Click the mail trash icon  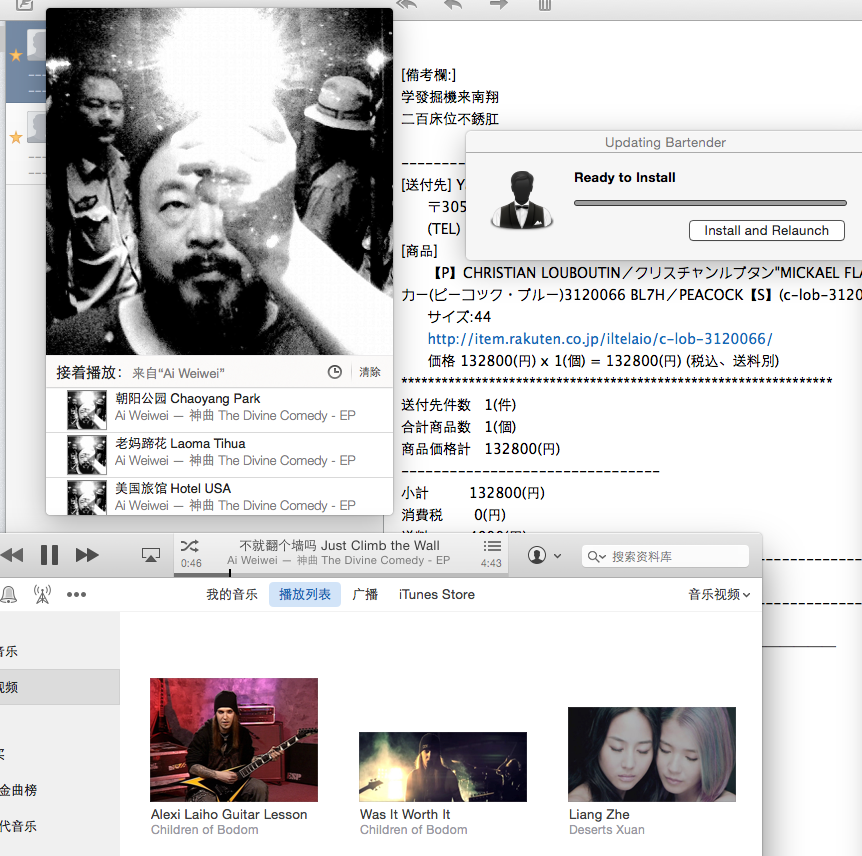(x=544, y=5)
